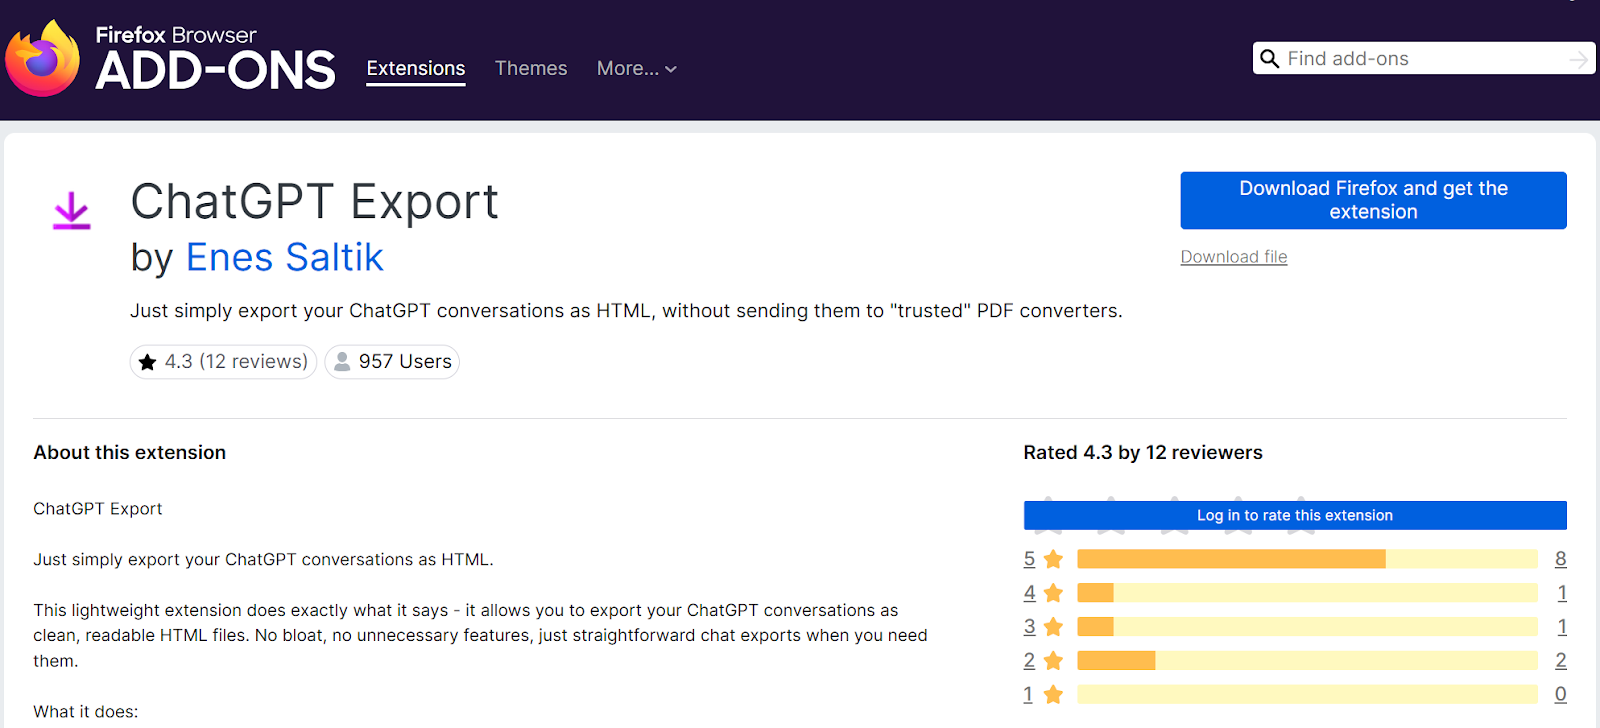This screenshot has width=1600, height=728.
Task: Open author Enes Saltik's profile
Action: 285,258
